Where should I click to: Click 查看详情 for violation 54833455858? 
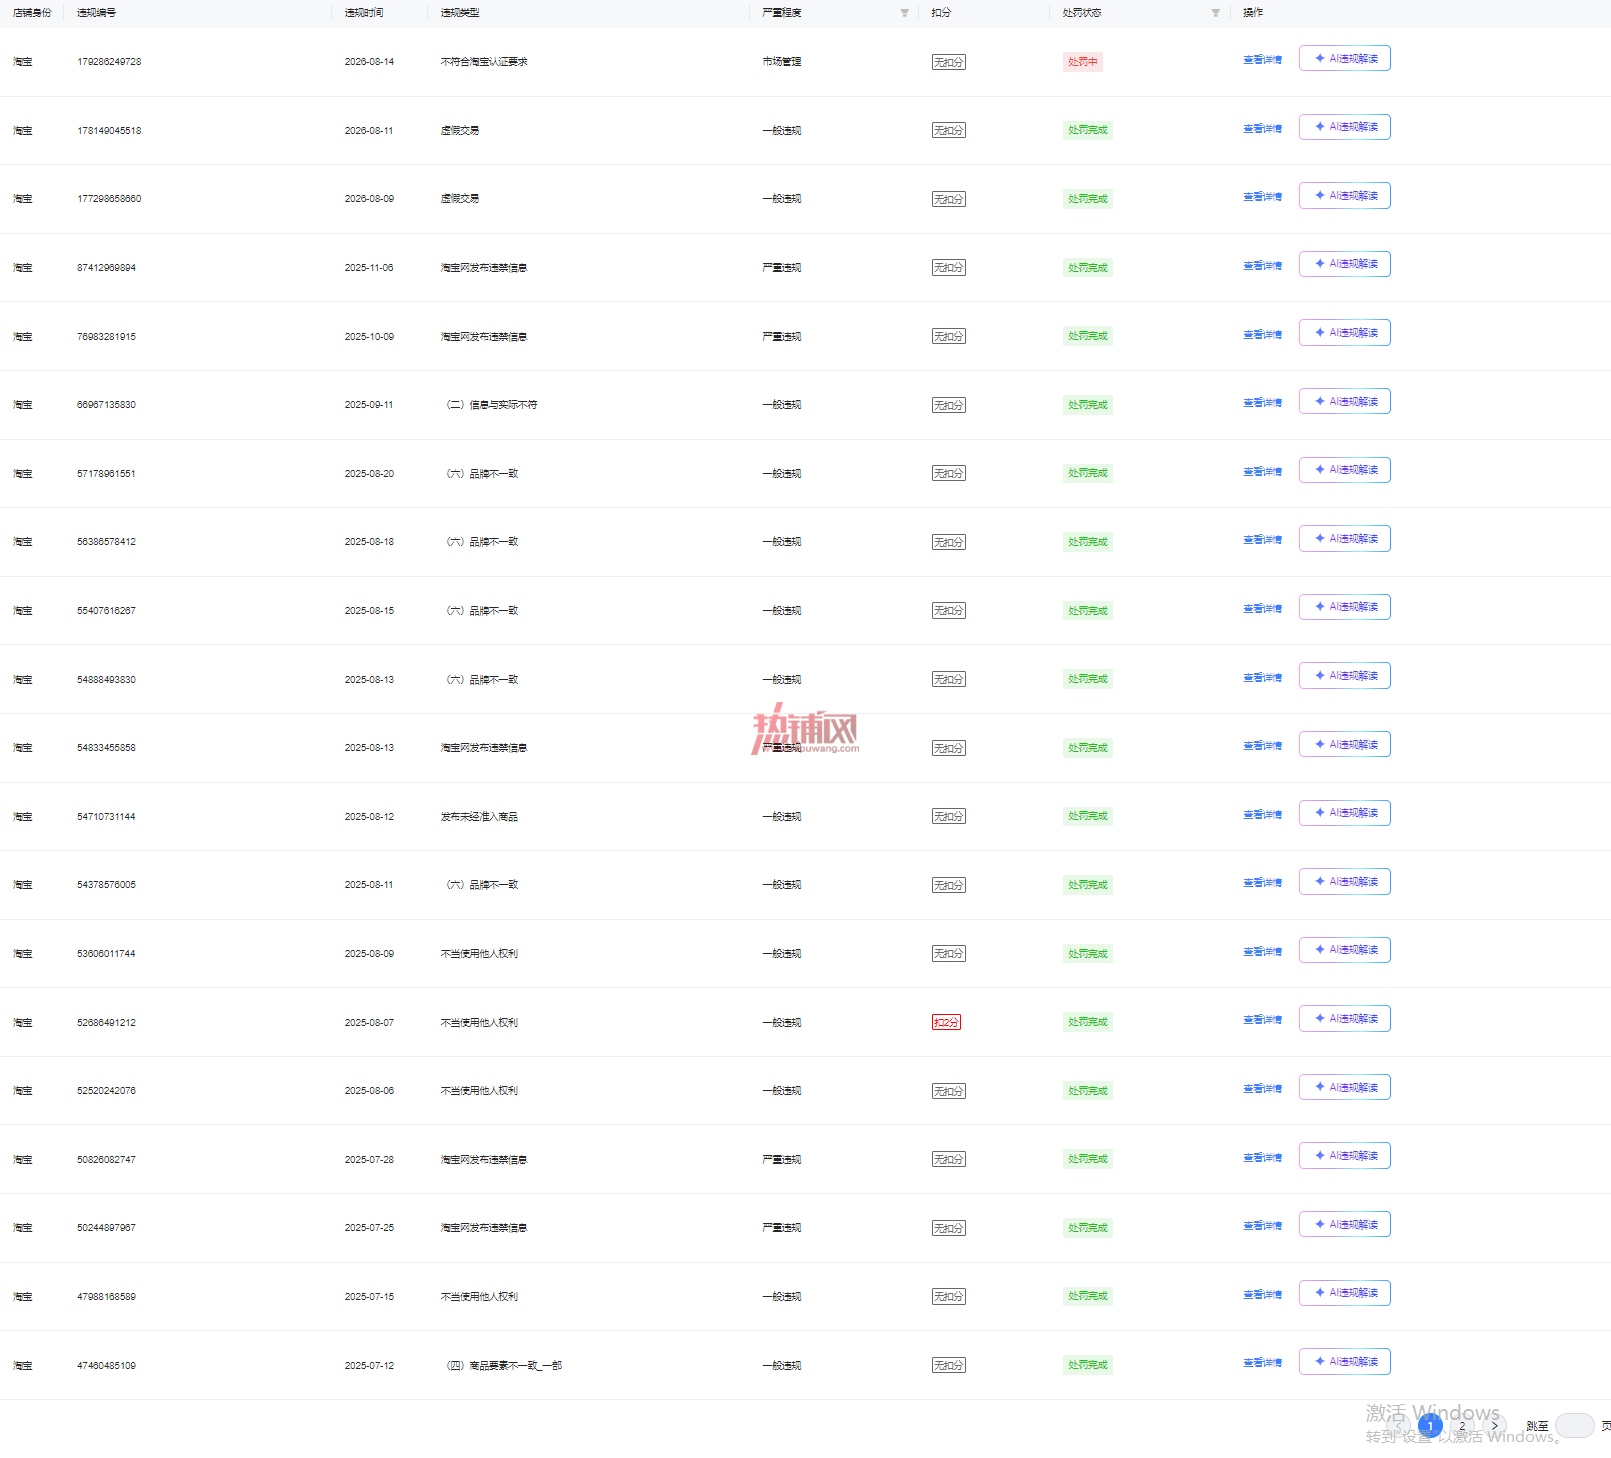[1262, 746]
